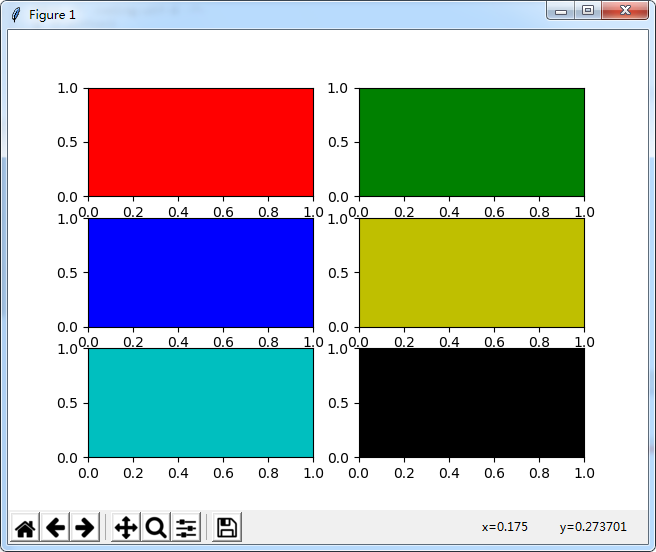The width and height of the screenshot is (656, 552).
Task: Click 0.4 x-tick label under cyan subplot
Action: click(x=178, y=473)
